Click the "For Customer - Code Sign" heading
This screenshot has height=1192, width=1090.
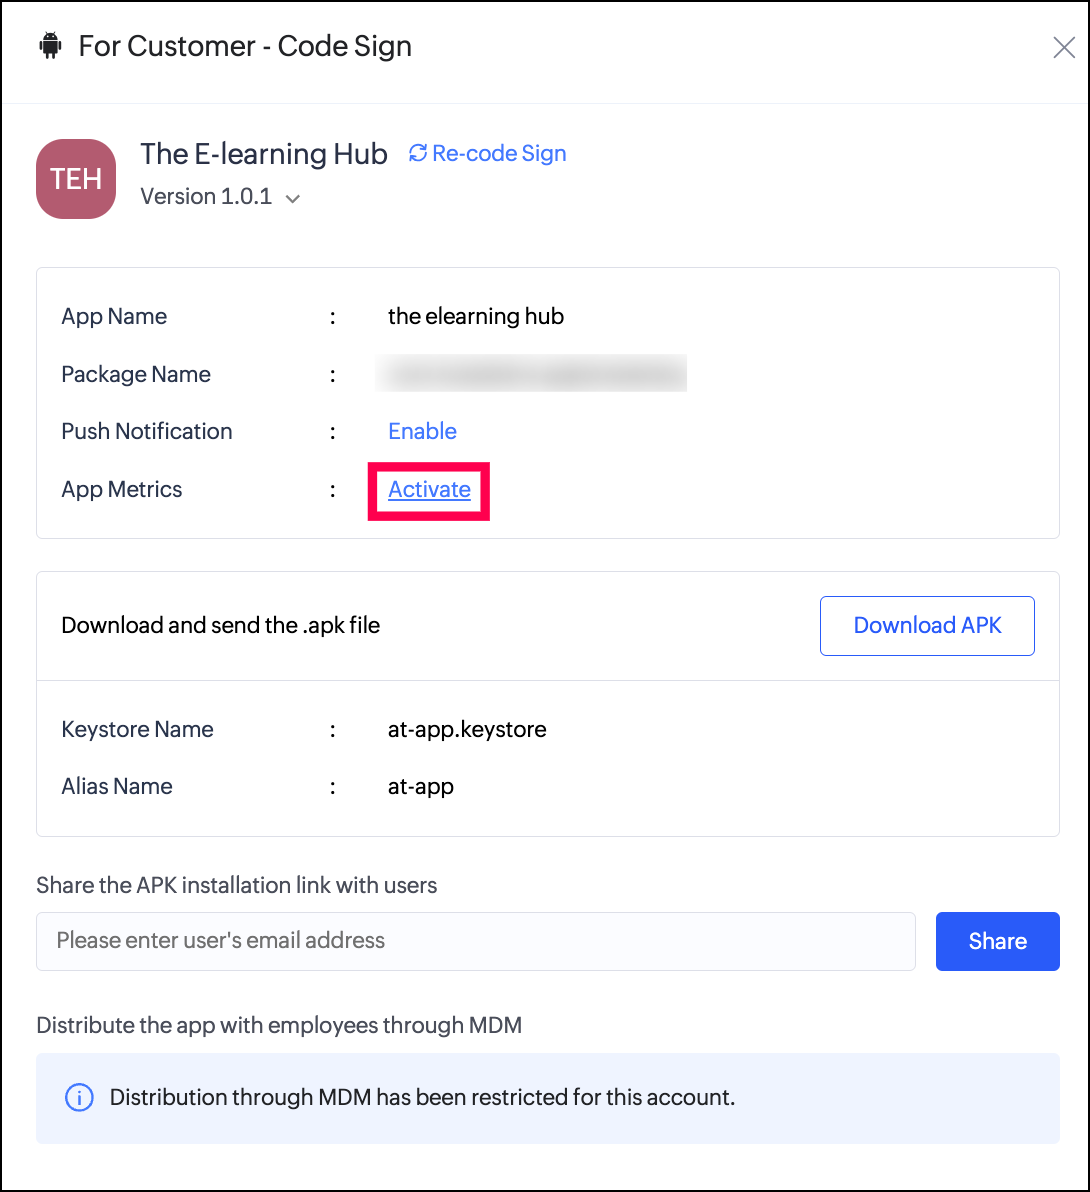coord(245,46)
